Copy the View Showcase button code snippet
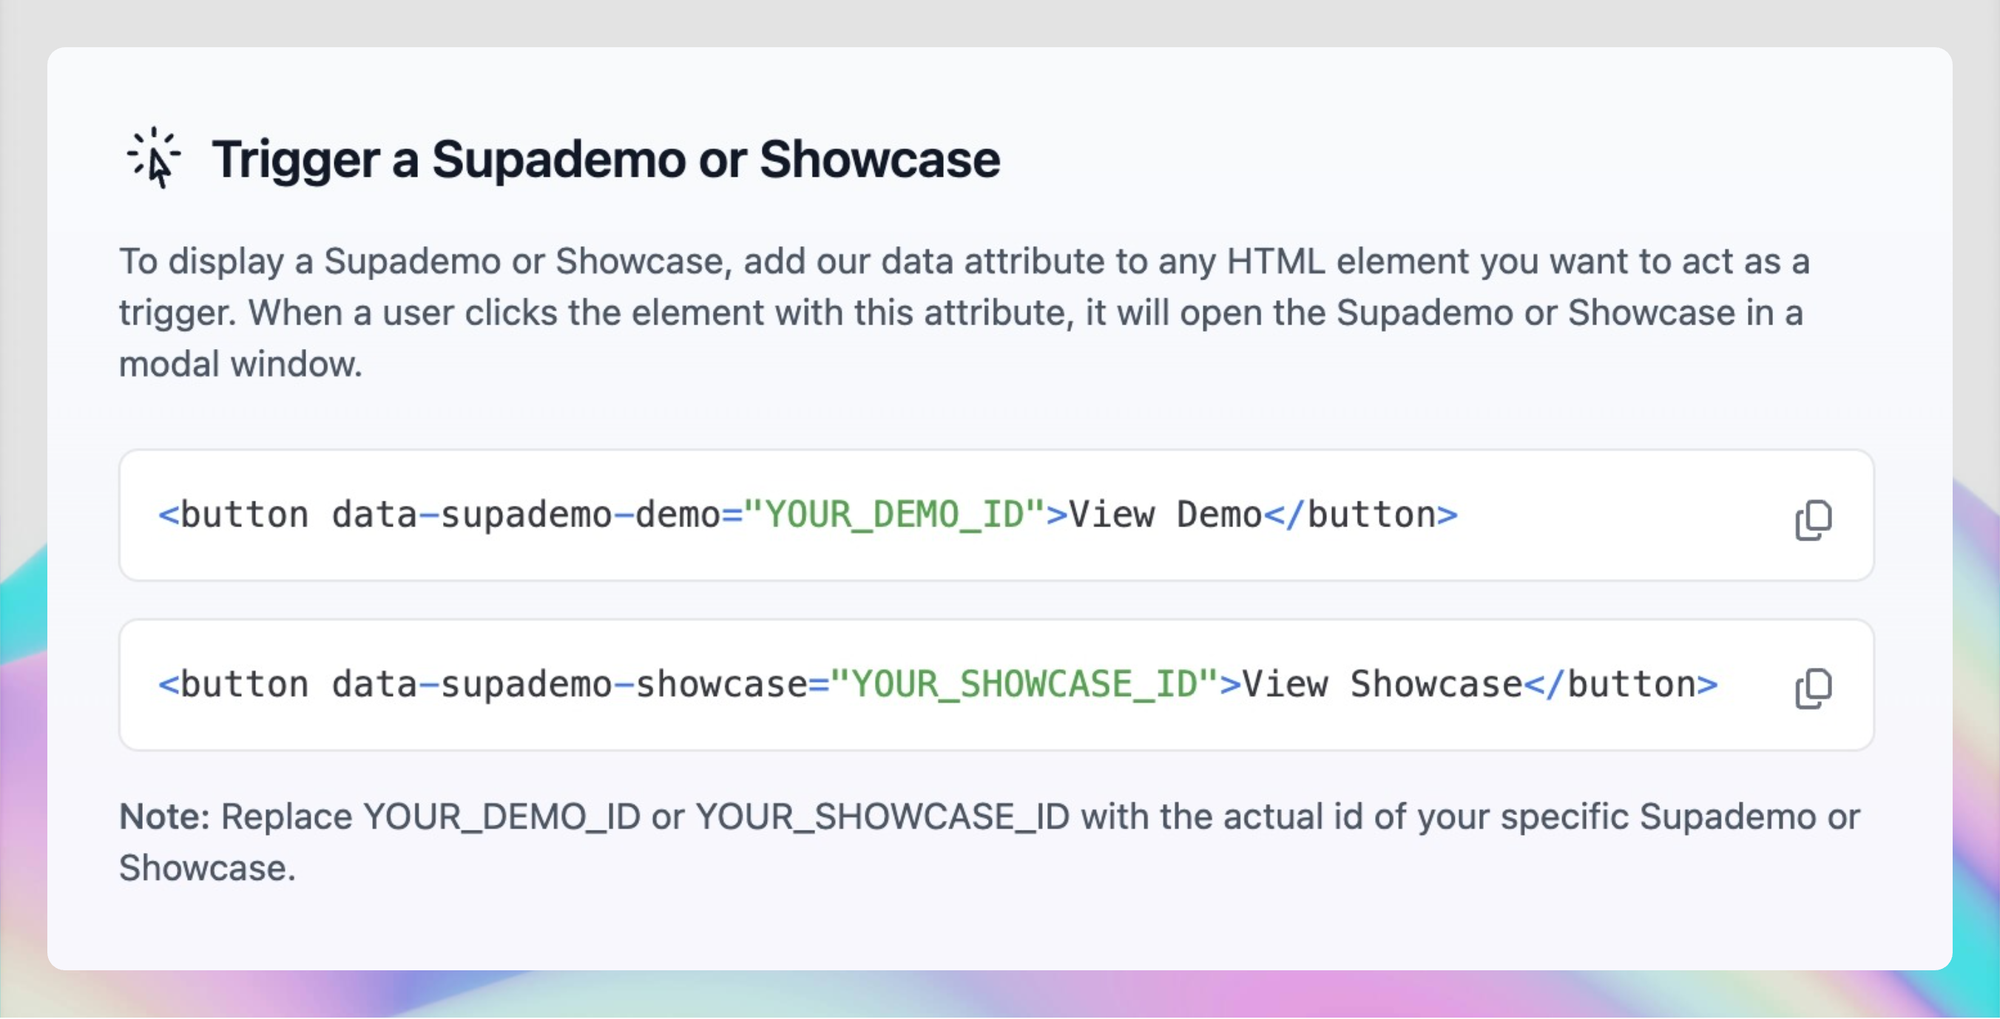Image resolution: width=2000 pixels, height=1019 pixels. (x=1813, y=688)
